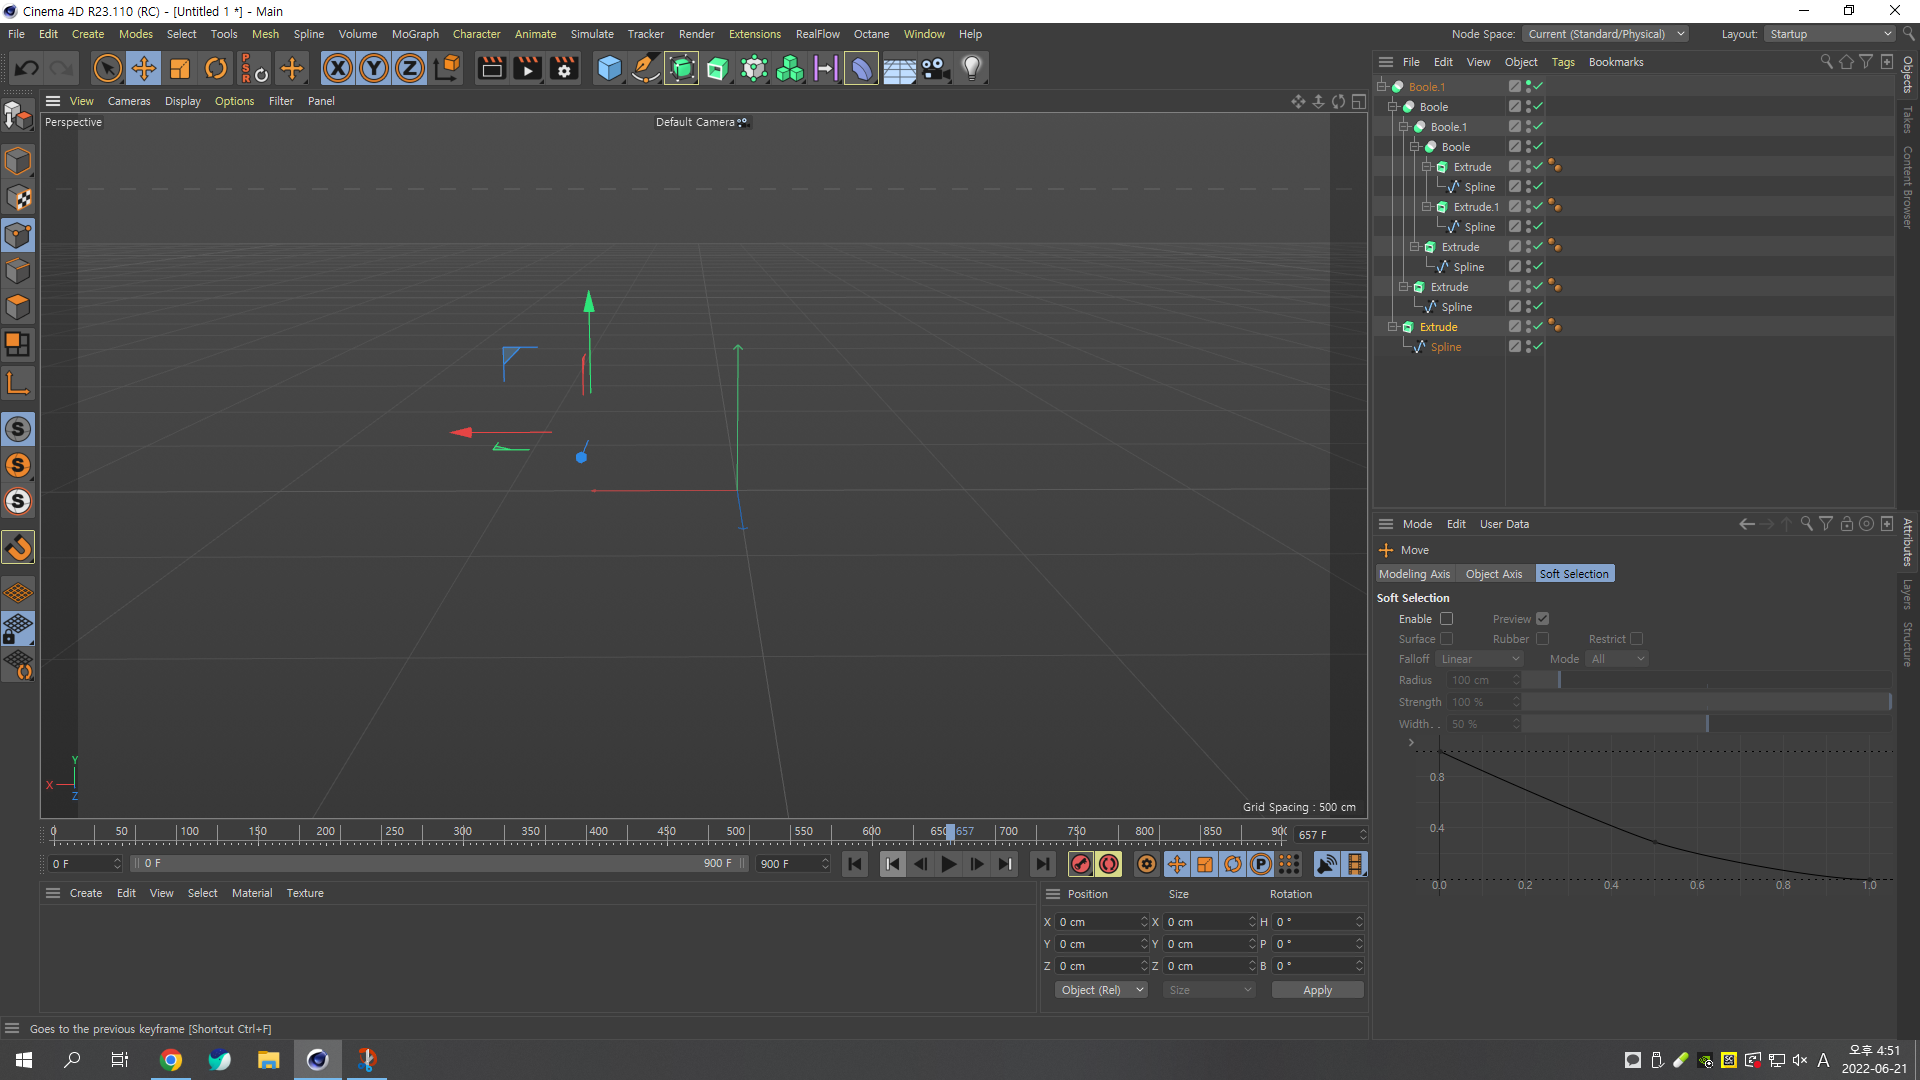Toggle Y axis lock

click(x=374, y=68)
